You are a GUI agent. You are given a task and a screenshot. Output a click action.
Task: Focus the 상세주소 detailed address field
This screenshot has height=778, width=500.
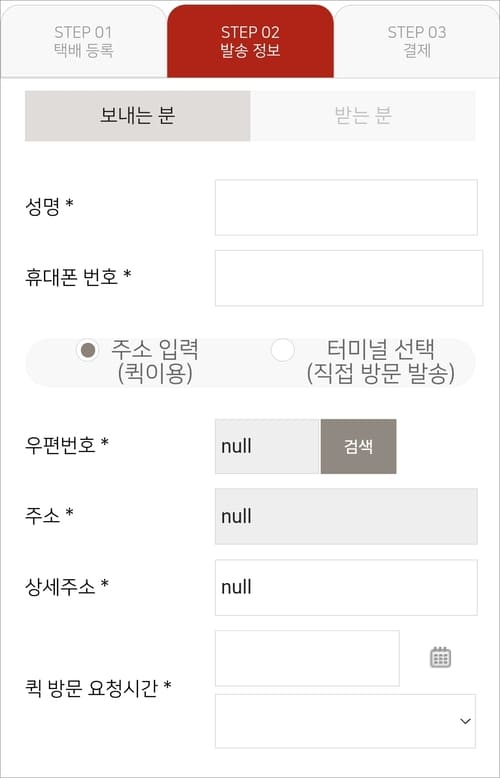[x=346, y=587]
